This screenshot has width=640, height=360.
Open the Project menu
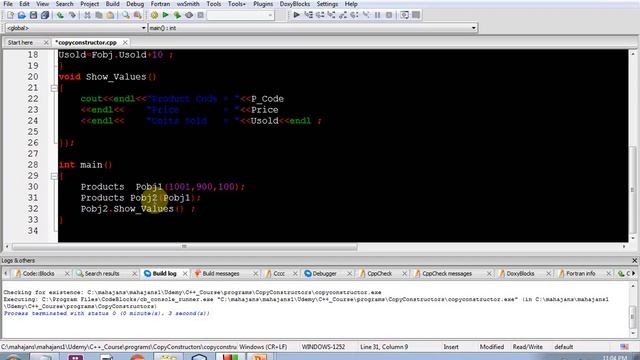click(x=89, y=4)
